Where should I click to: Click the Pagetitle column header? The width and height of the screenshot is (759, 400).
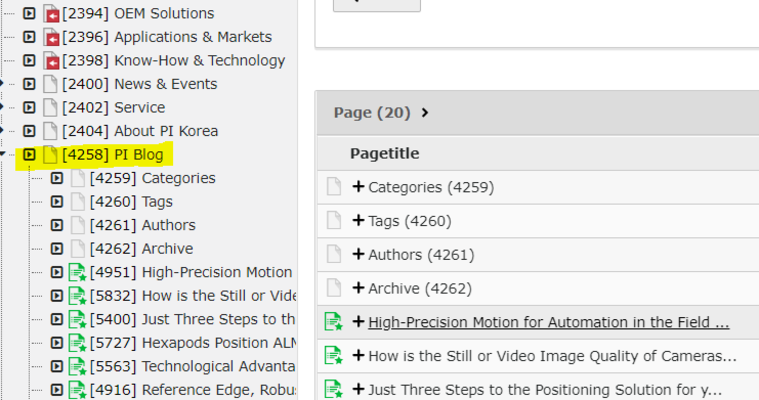384,153
